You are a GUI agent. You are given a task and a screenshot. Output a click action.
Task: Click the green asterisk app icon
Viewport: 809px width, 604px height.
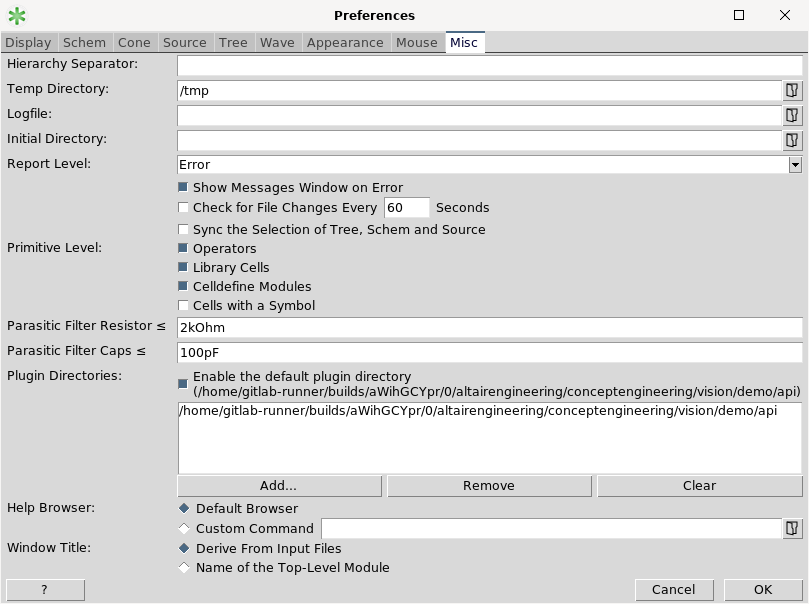pos(17,15)
